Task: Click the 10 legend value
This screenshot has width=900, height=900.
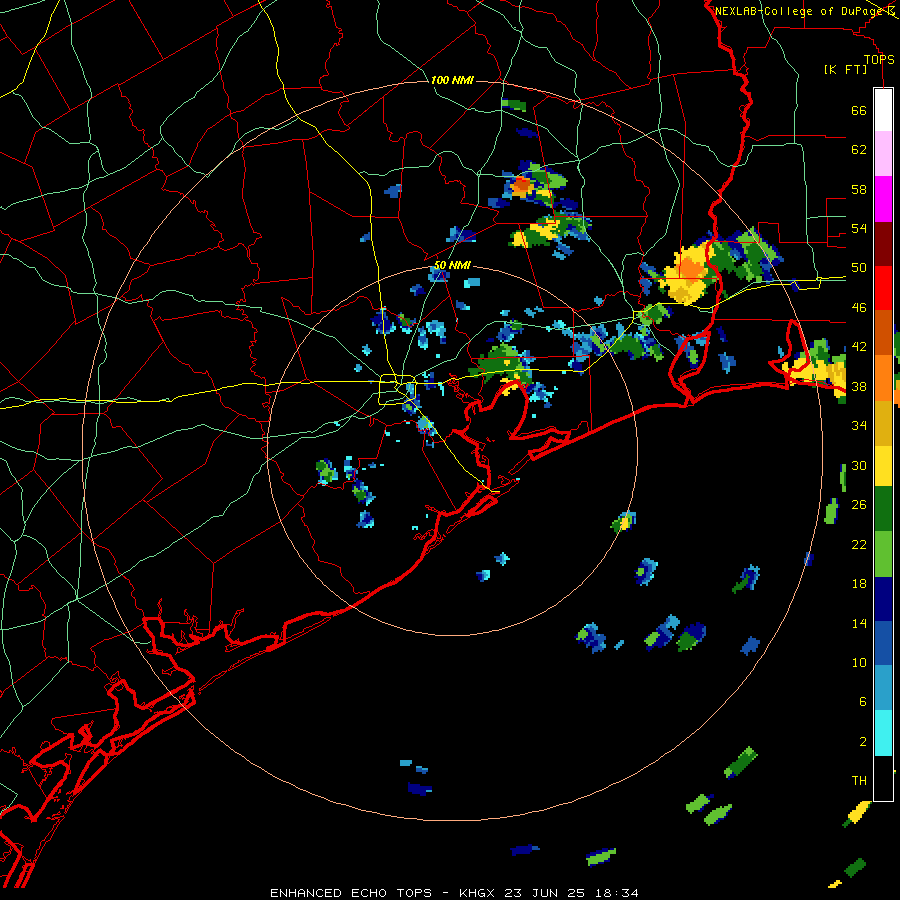Action: tap(859, 662)
